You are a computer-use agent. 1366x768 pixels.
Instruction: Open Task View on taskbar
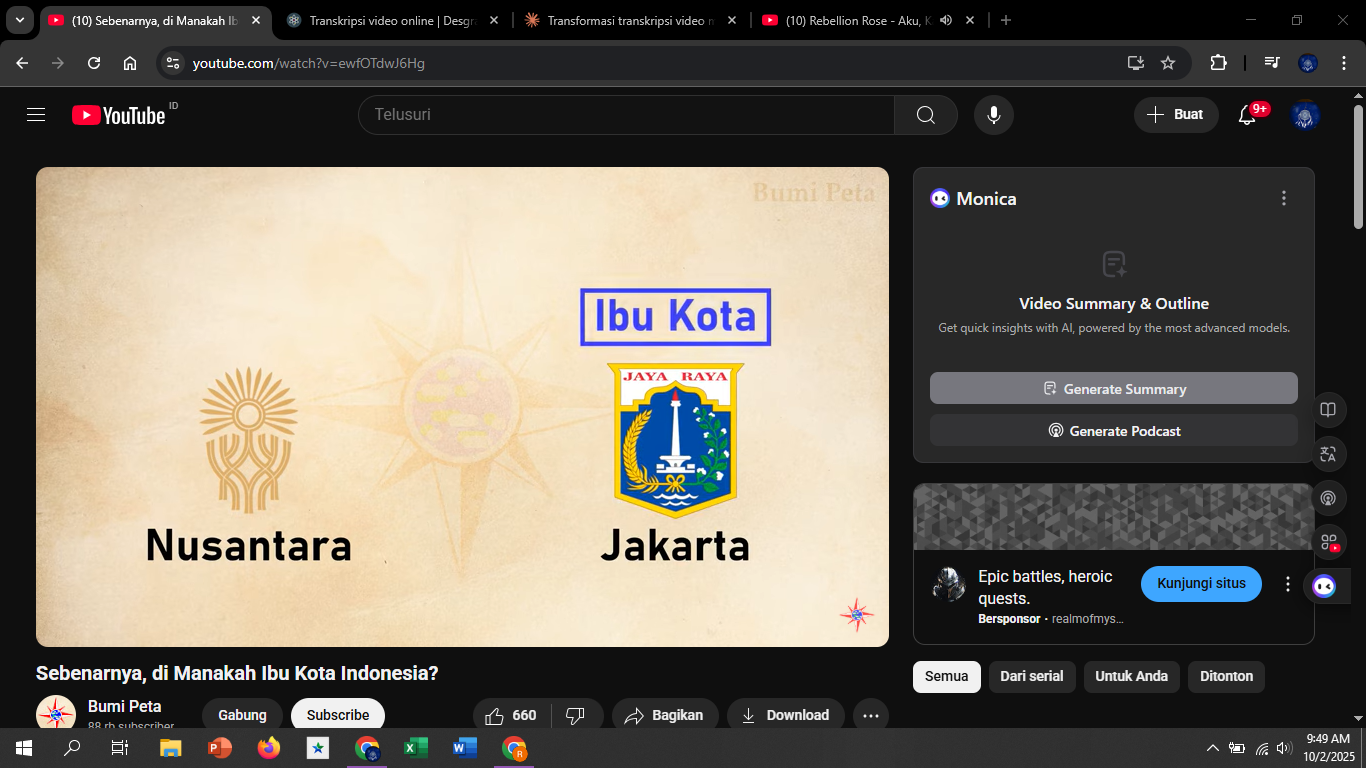(x=120, y=748)
